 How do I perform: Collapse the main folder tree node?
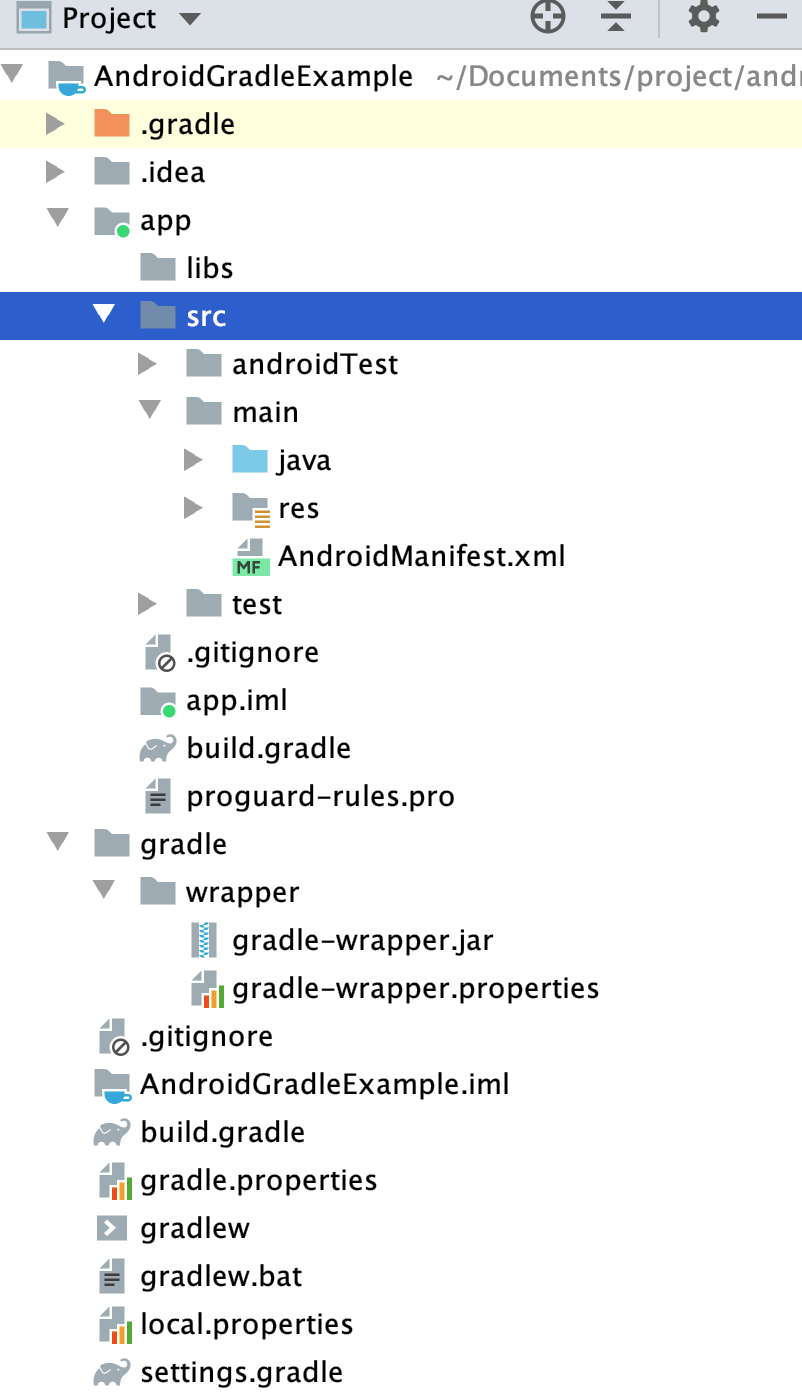(x=148, y=411)
